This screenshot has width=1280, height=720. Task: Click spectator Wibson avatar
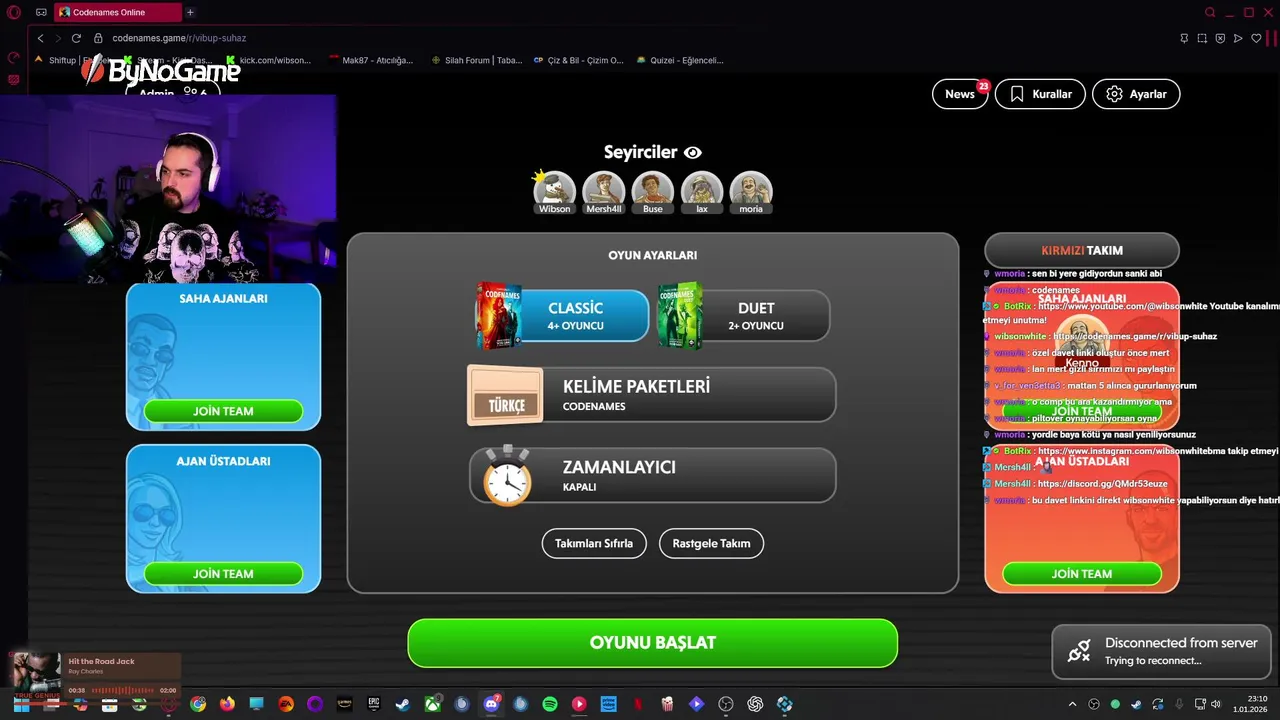click(554, 192)
